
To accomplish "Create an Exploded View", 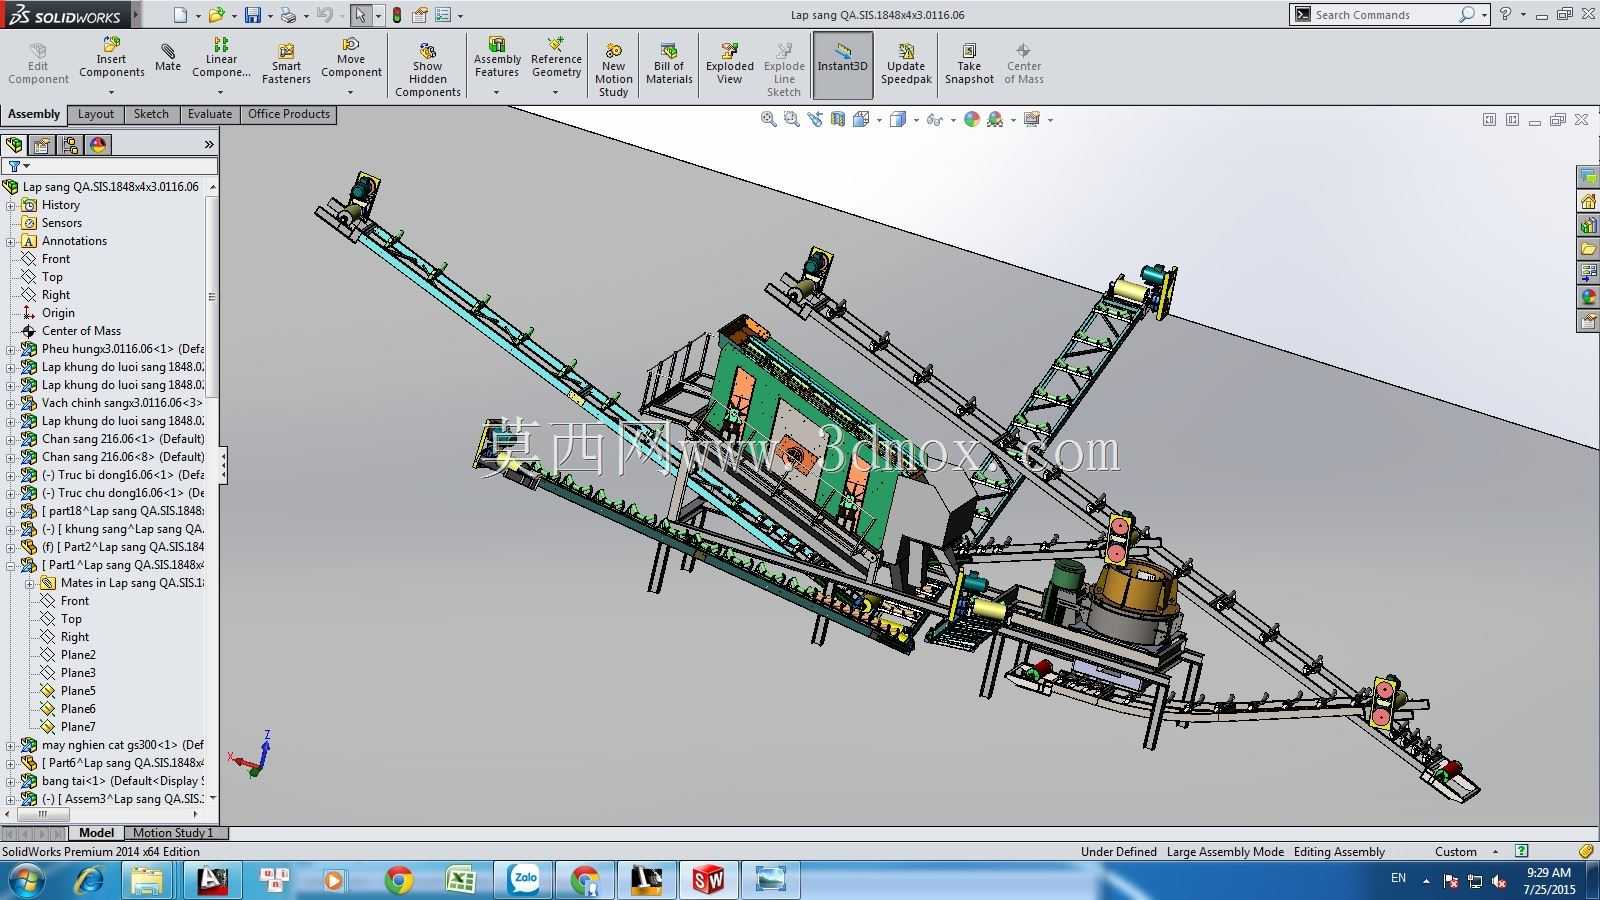I will 730,65.
